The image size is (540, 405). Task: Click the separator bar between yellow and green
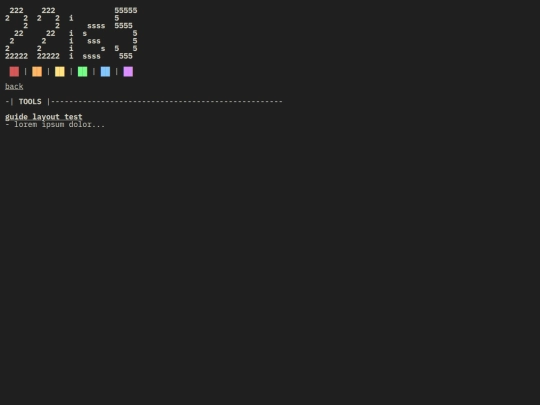[71, 72]
